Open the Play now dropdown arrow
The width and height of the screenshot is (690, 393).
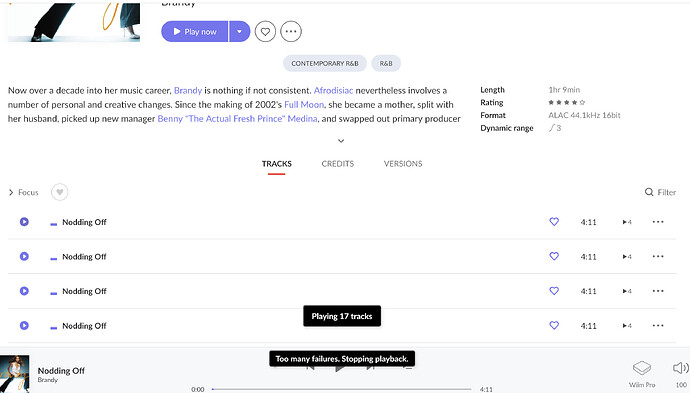point(239,32)
